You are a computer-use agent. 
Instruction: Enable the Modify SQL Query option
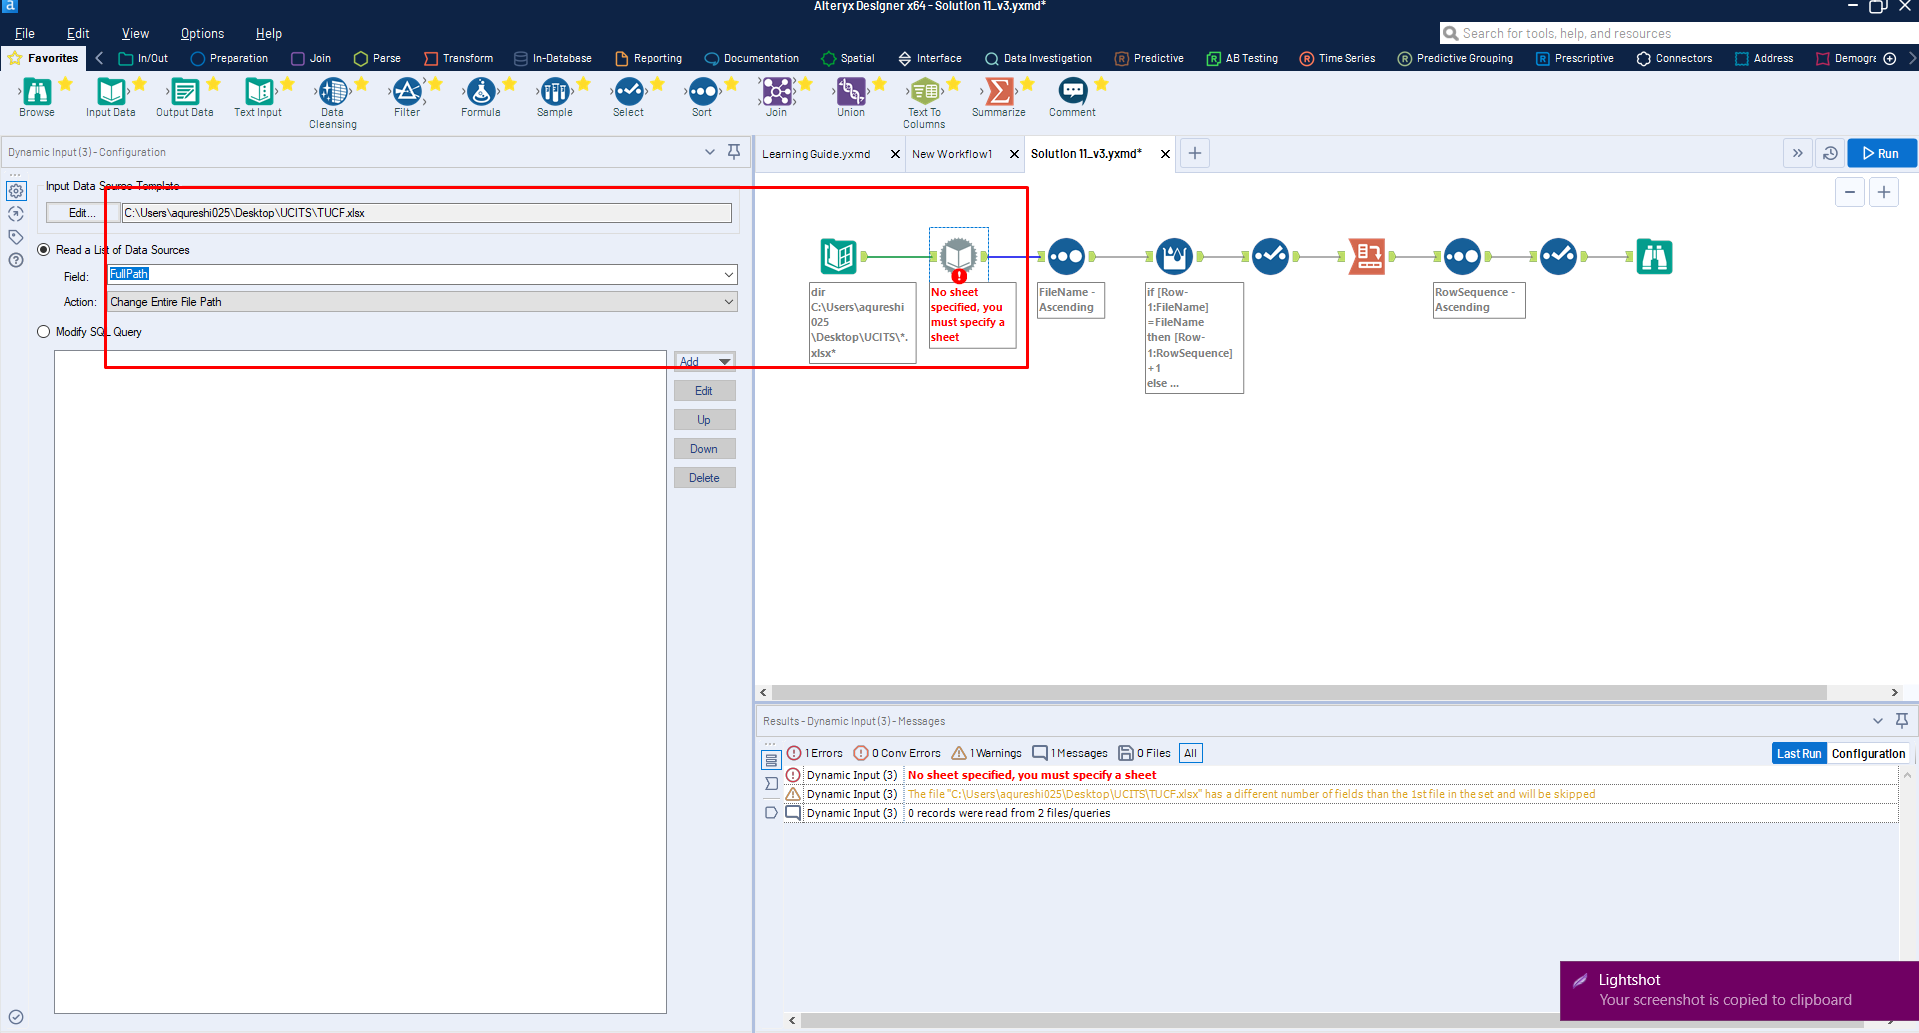point(44,332)
